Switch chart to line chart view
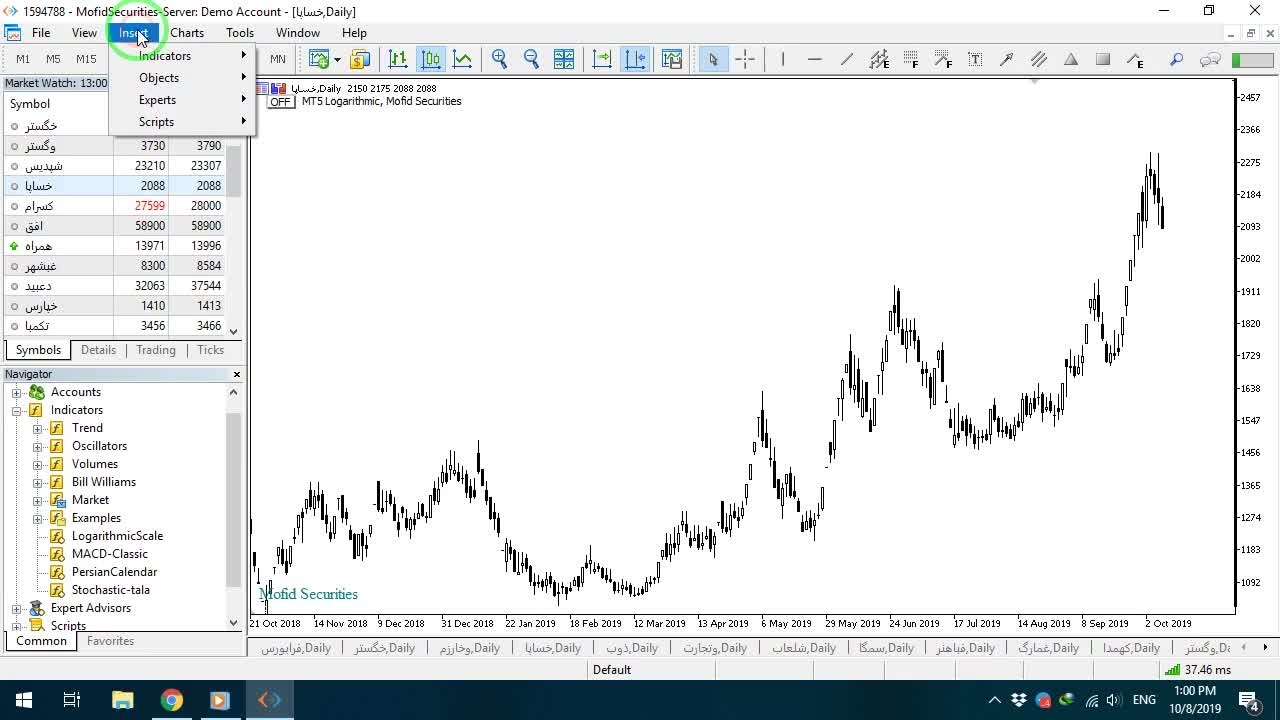 pos(462,59)
